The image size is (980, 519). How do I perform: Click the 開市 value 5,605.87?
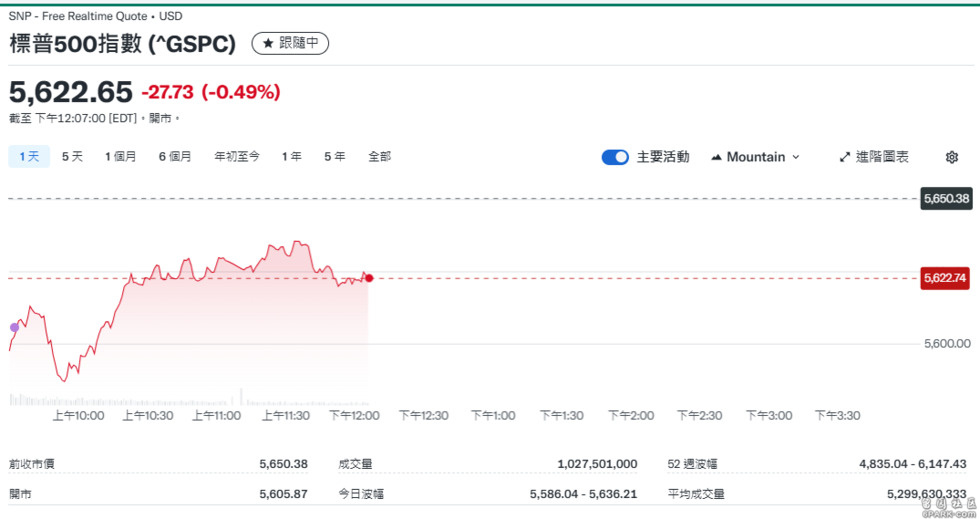pos(284,494)
